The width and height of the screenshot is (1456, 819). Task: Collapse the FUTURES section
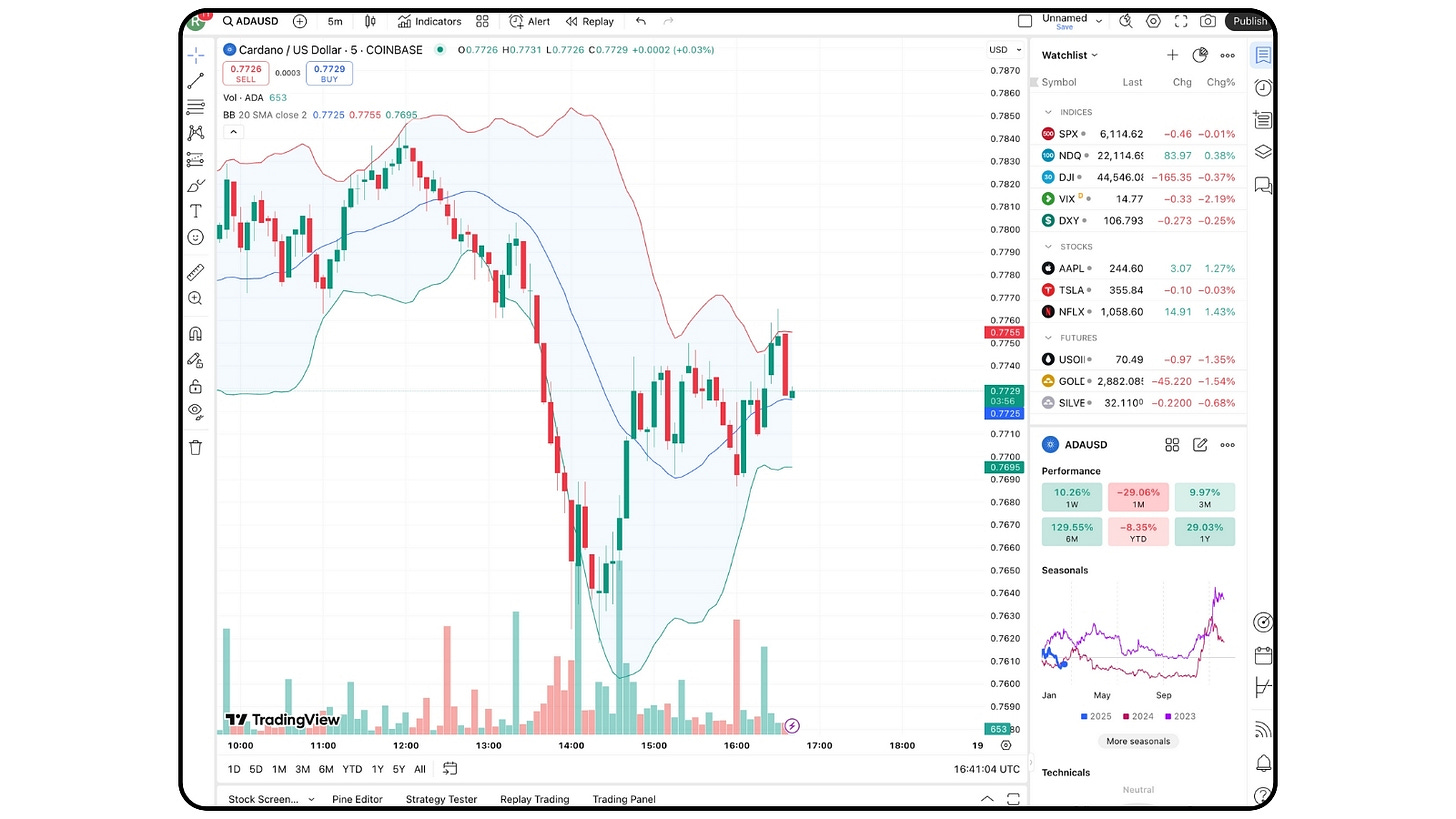1048,338
